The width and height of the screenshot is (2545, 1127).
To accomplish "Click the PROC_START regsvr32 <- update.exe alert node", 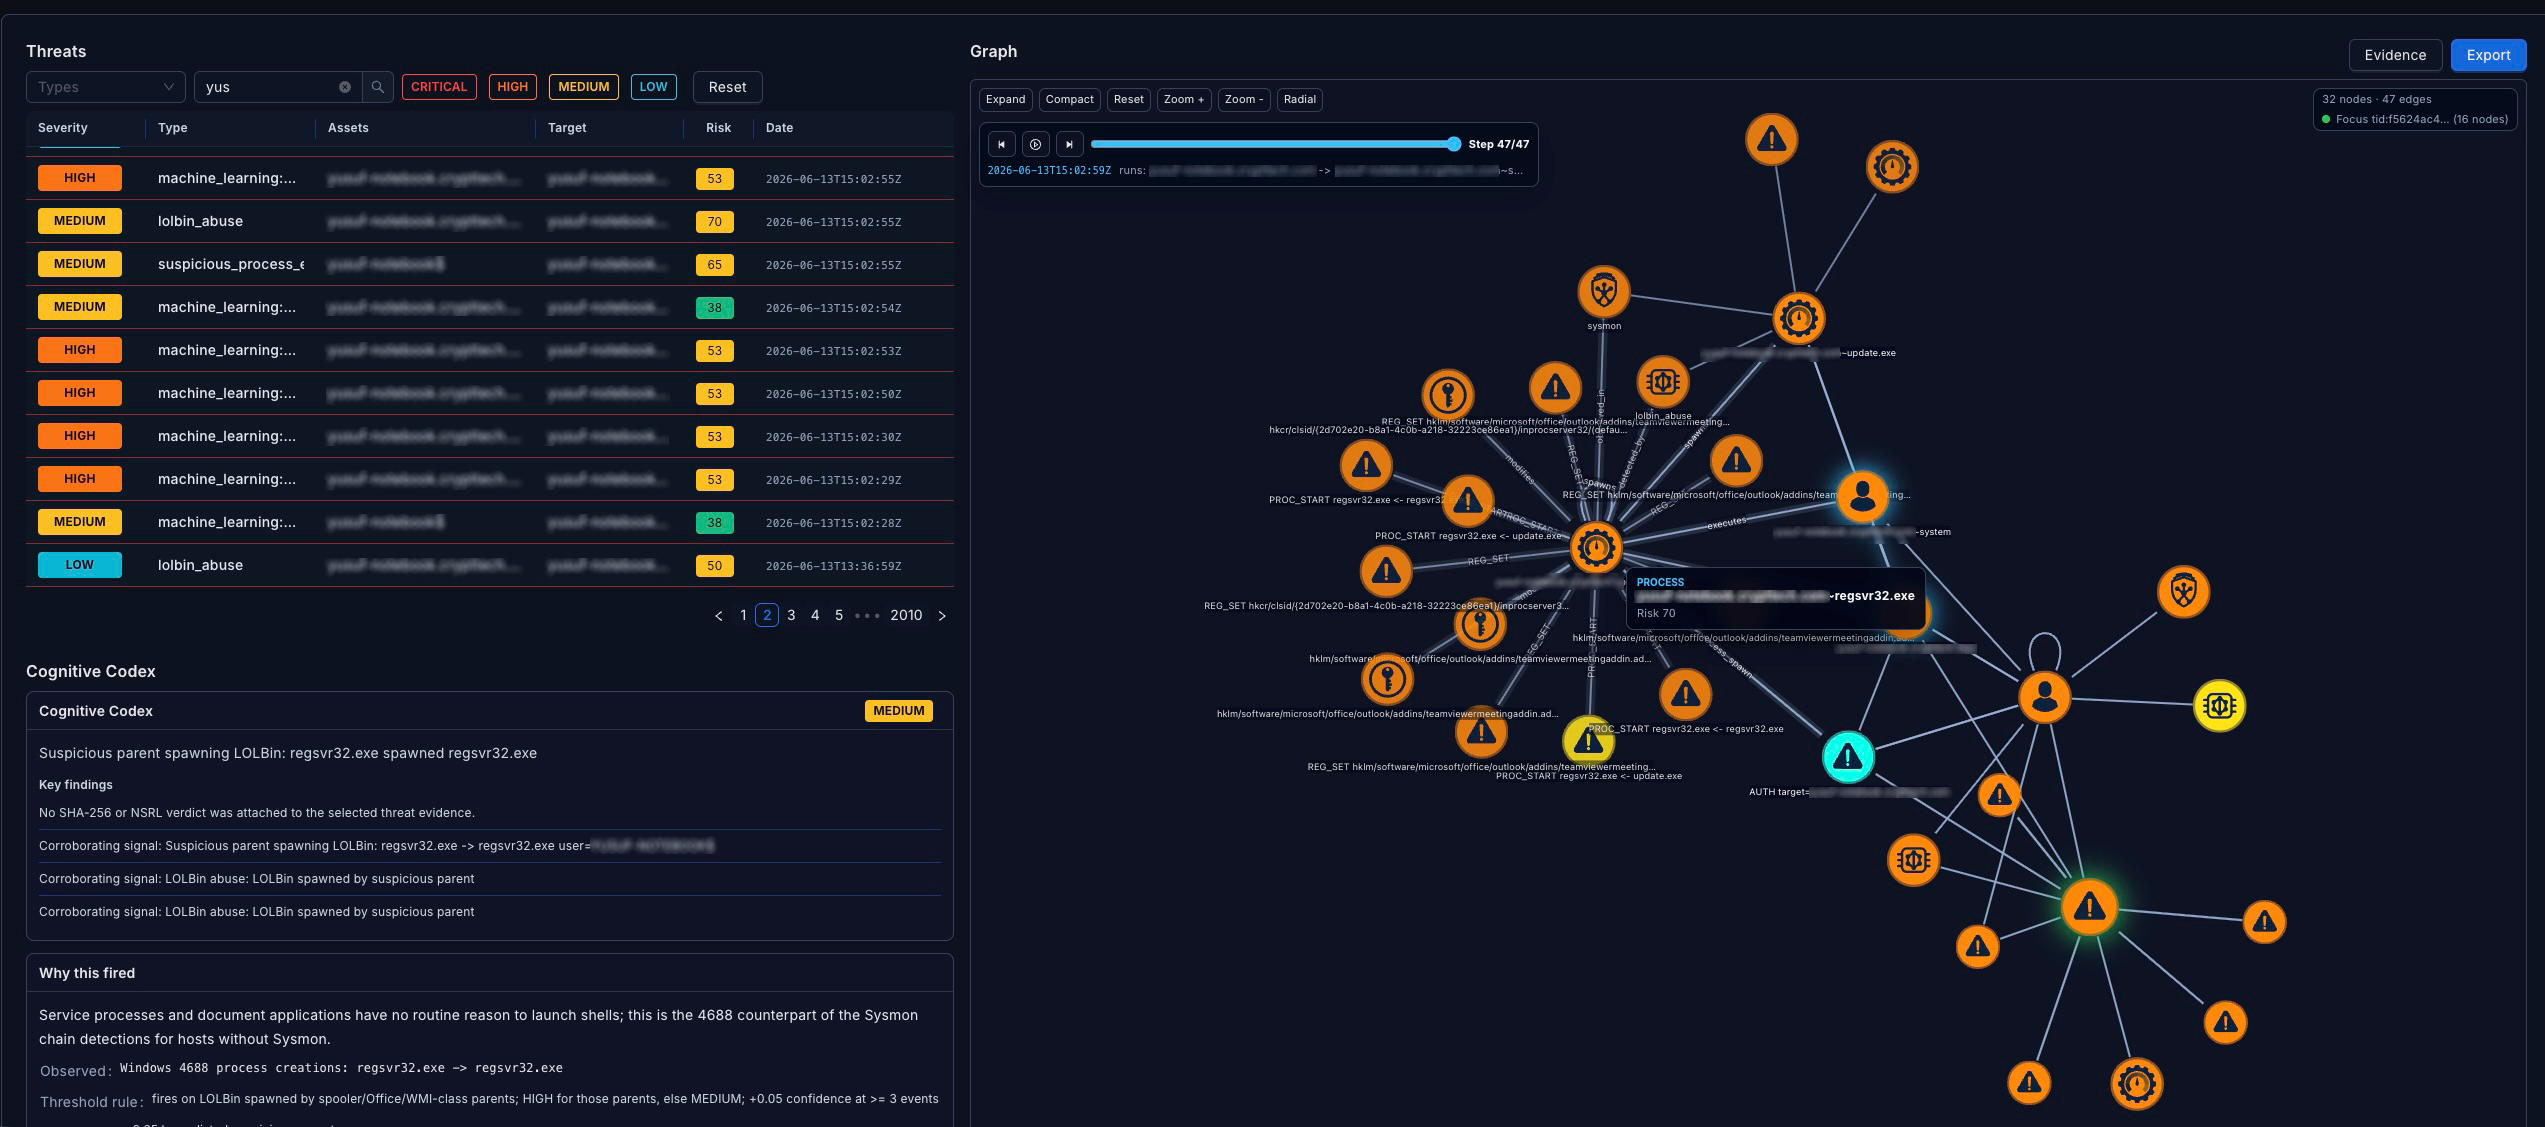I will [1467, 500].
